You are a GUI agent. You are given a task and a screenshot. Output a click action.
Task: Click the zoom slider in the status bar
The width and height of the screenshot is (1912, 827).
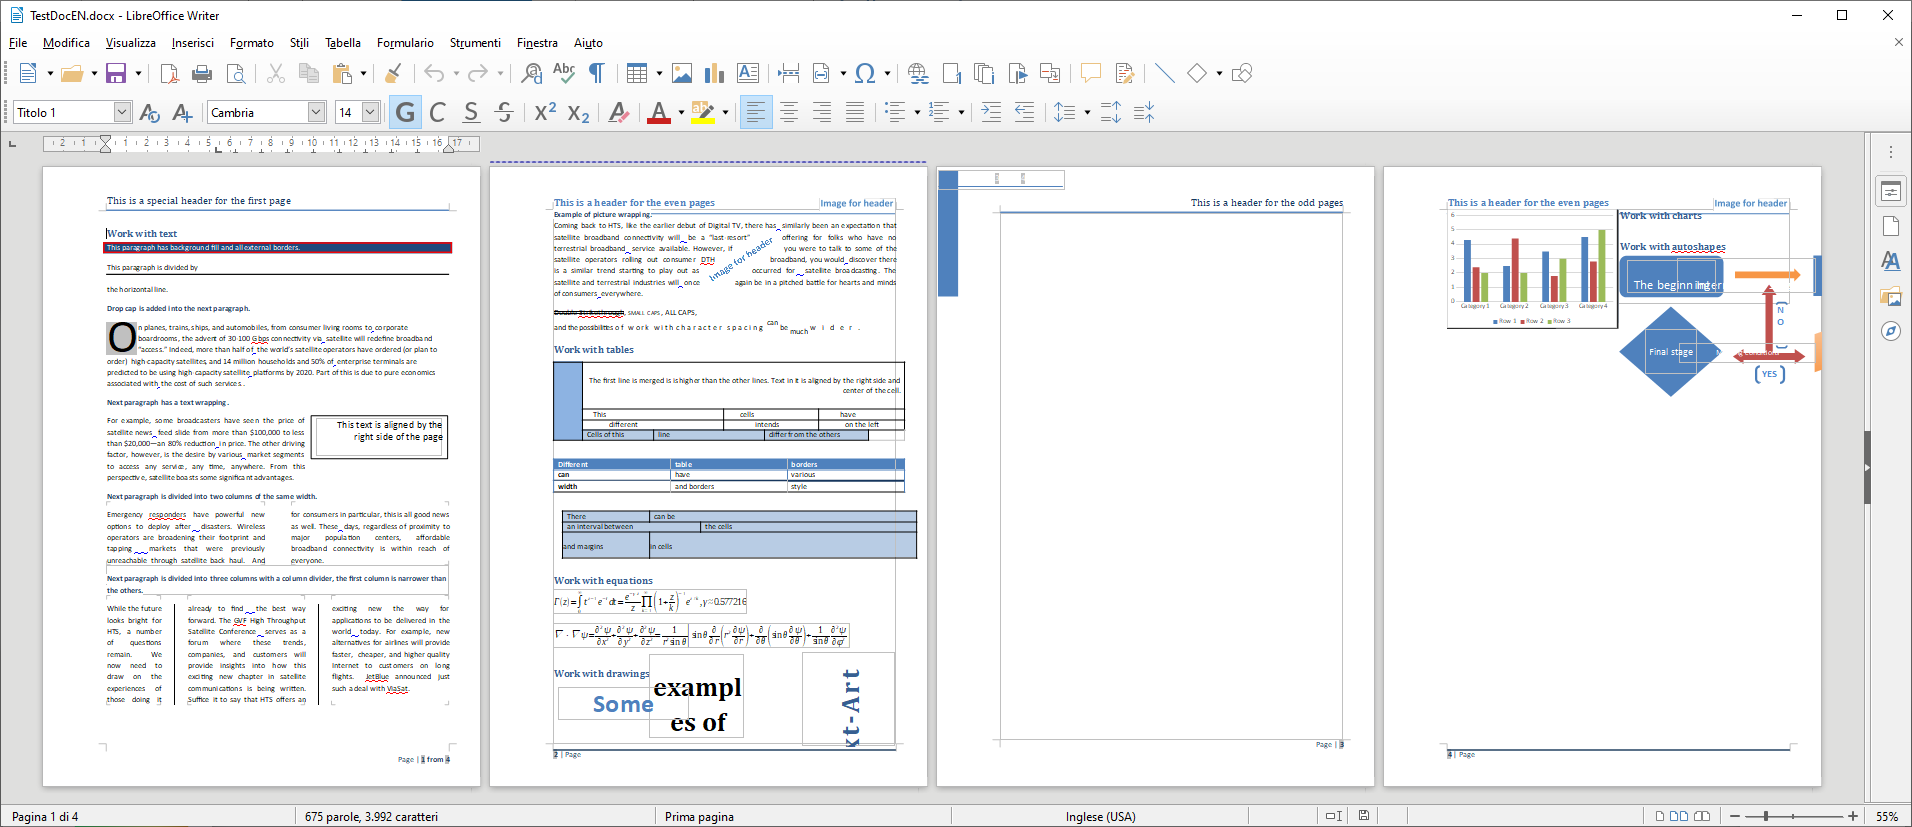point(1791,816)
